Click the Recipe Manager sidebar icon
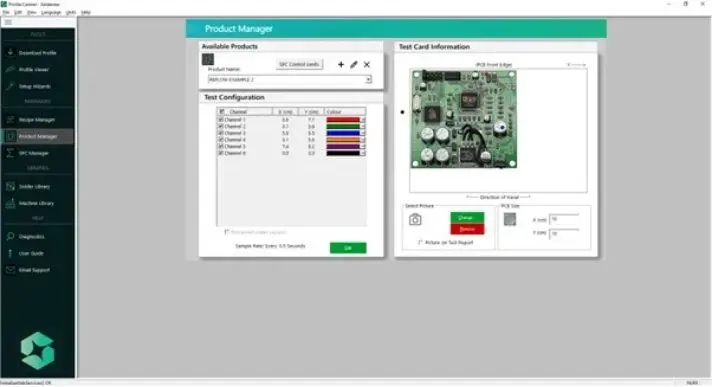The height and width of the screenshot is (387, 712). [10, 119]
